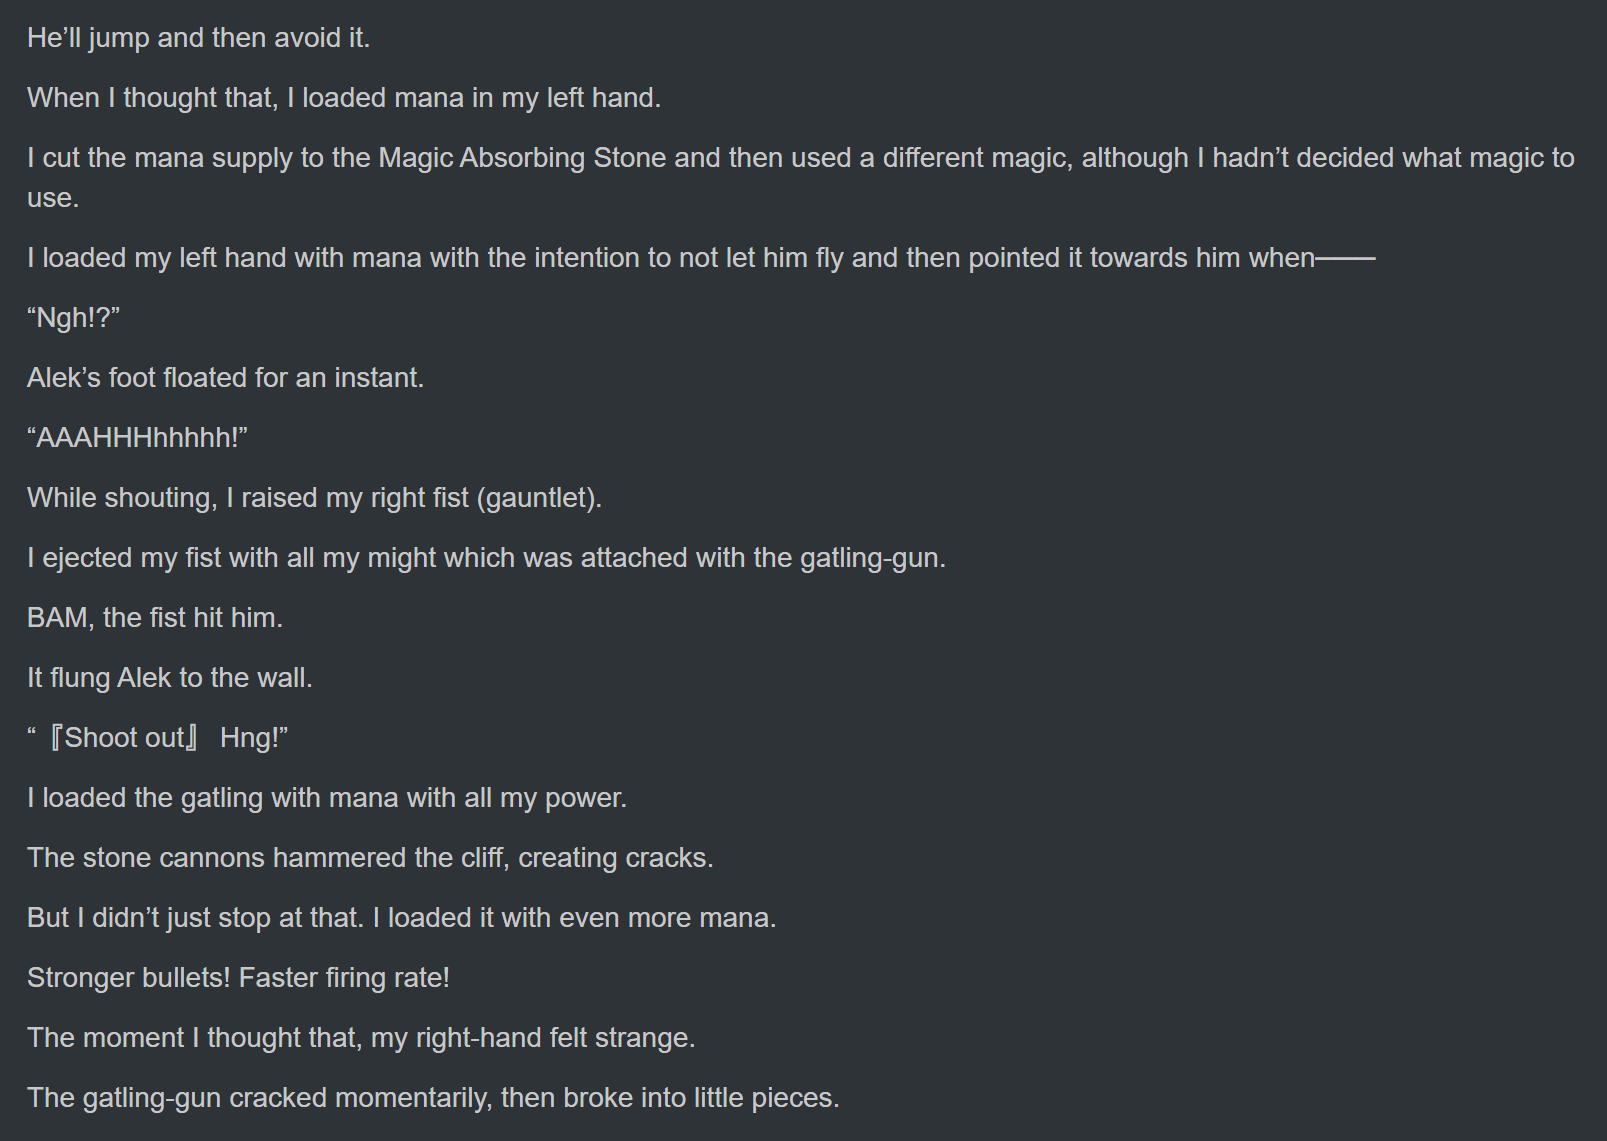
Task: Click the long dash after "towards him when"
Action: coord(1346,258)
